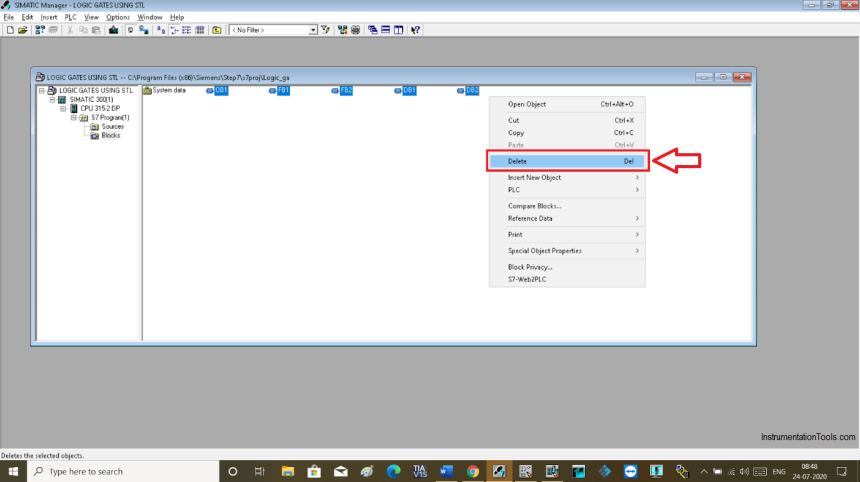The height and width of the screenshot is (482, 860).
Task: Click the Cut scissors toolbar icon
Action: click(70, 30)
